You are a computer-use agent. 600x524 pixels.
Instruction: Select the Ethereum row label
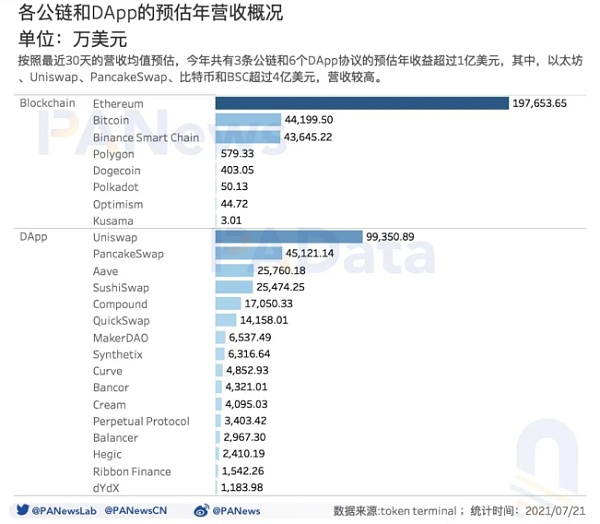click(118, 104)
